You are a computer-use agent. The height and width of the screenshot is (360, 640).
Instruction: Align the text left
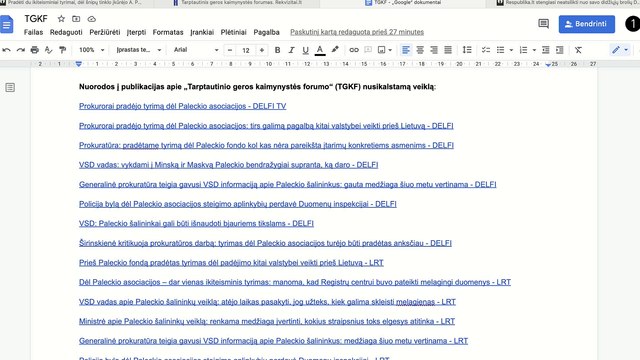click(x=406, y=50)
